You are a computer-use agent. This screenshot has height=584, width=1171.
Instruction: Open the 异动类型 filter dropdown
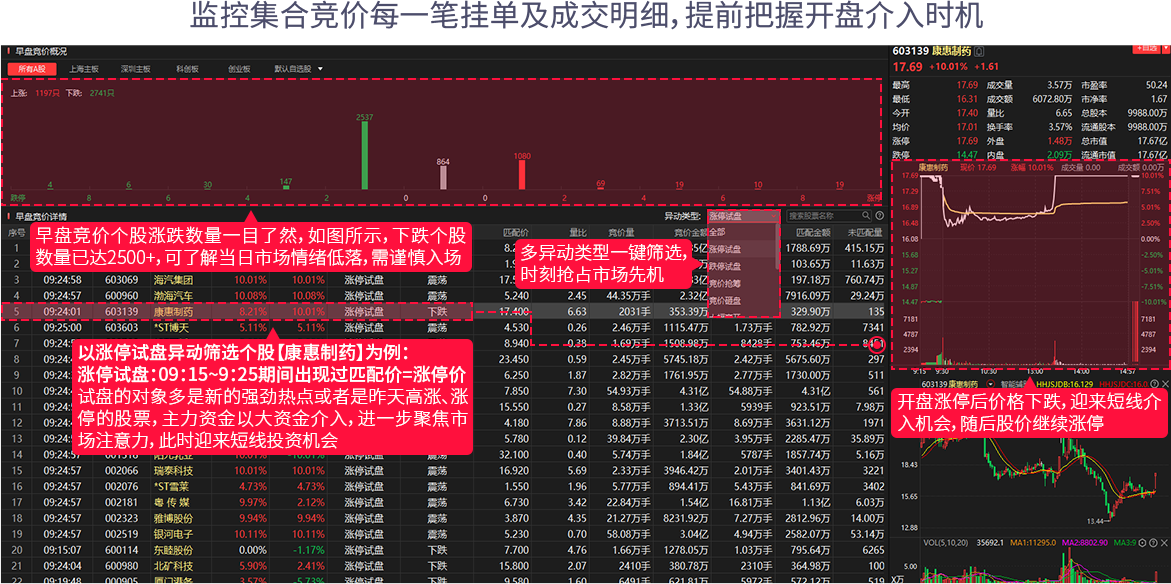click(742, 217)
